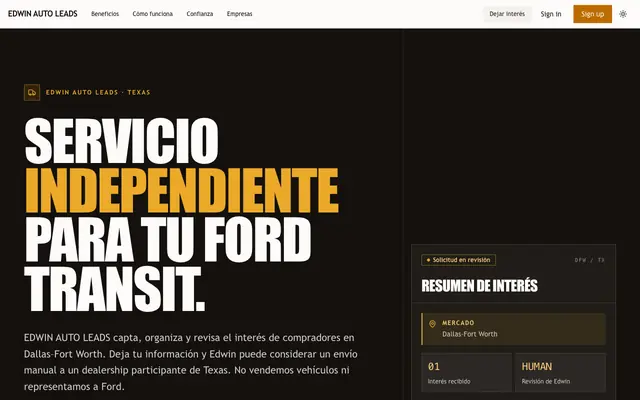
Task: Go to Cómo funciona section
Action: 153,14
